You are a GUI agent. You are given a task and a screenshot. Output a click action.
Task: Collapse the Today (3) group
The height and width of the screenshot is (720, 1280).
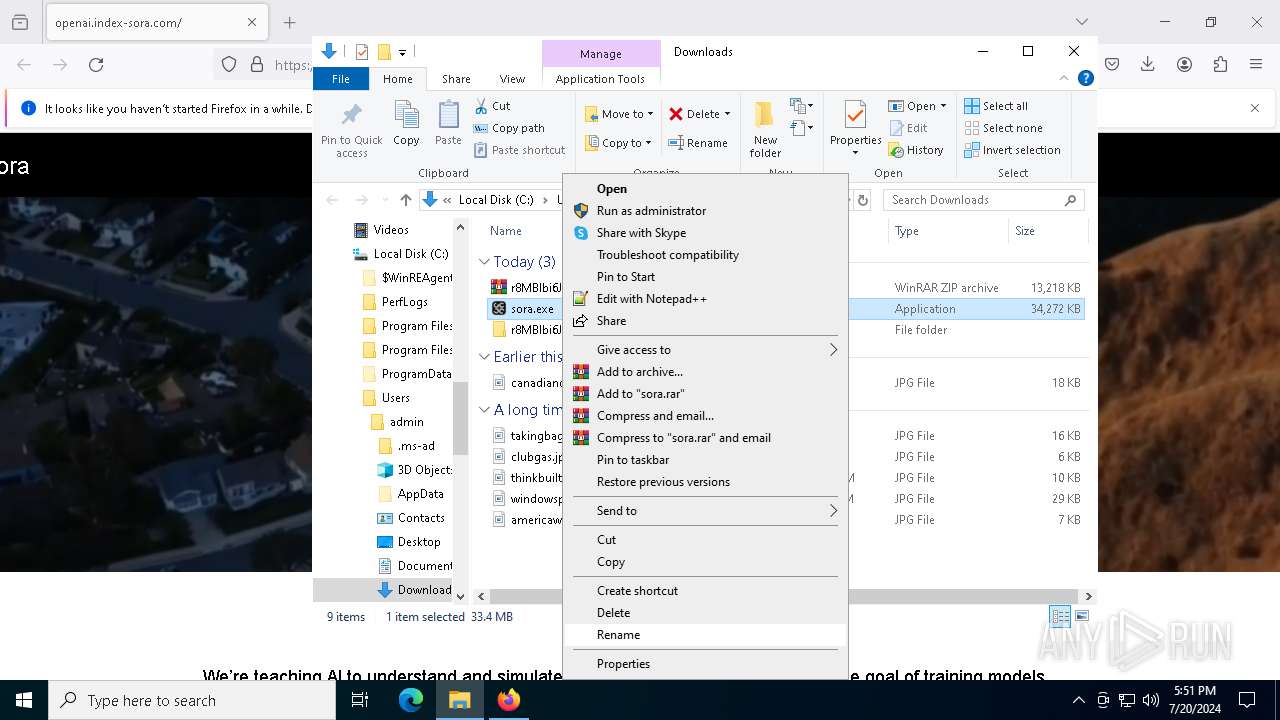click(x=484, y=262)
